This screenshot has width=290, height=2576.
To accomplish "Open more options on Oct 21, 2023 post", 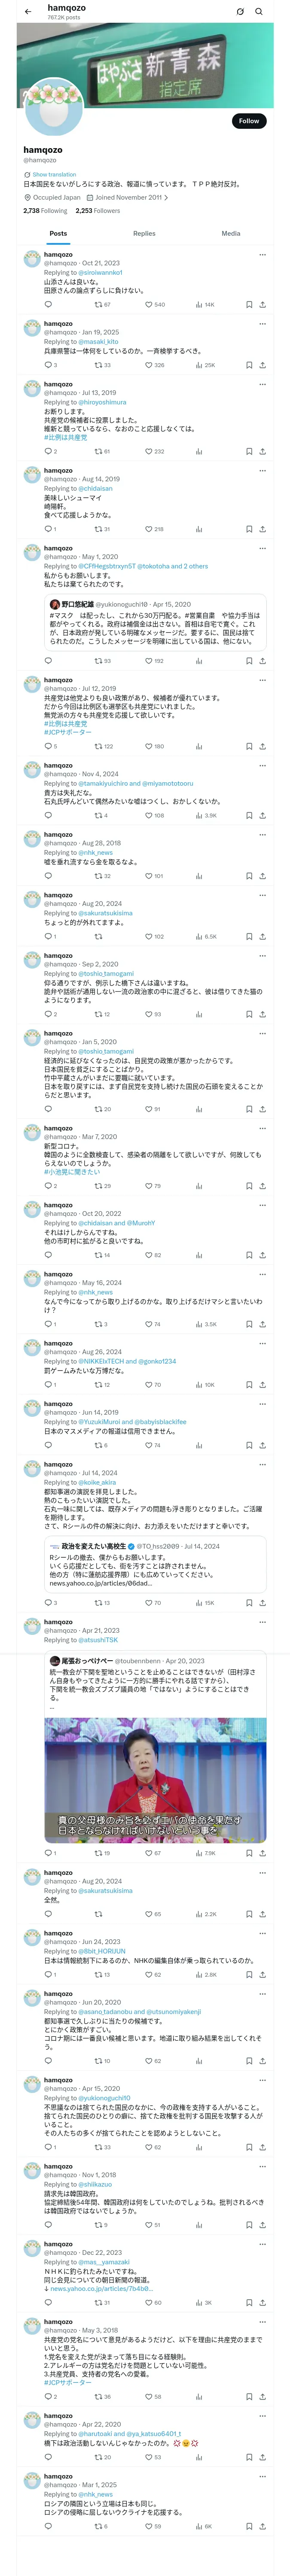I will [x=262, y=255].
